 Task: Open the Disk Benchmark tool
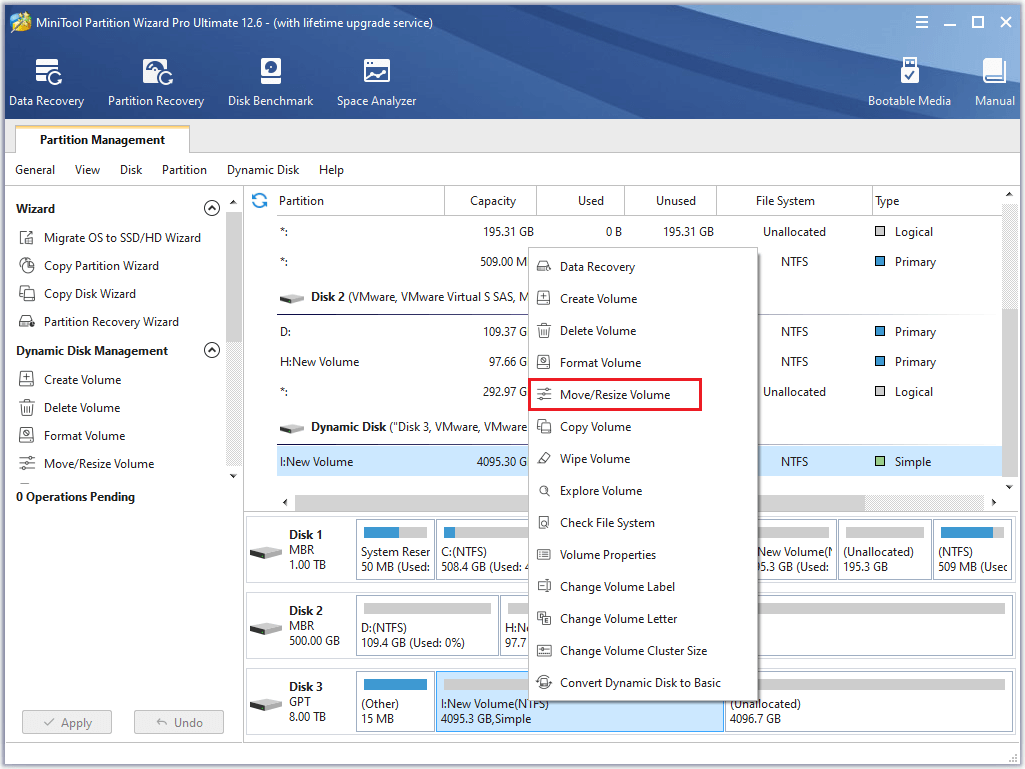pyautogui.click(x=271, y=82)
